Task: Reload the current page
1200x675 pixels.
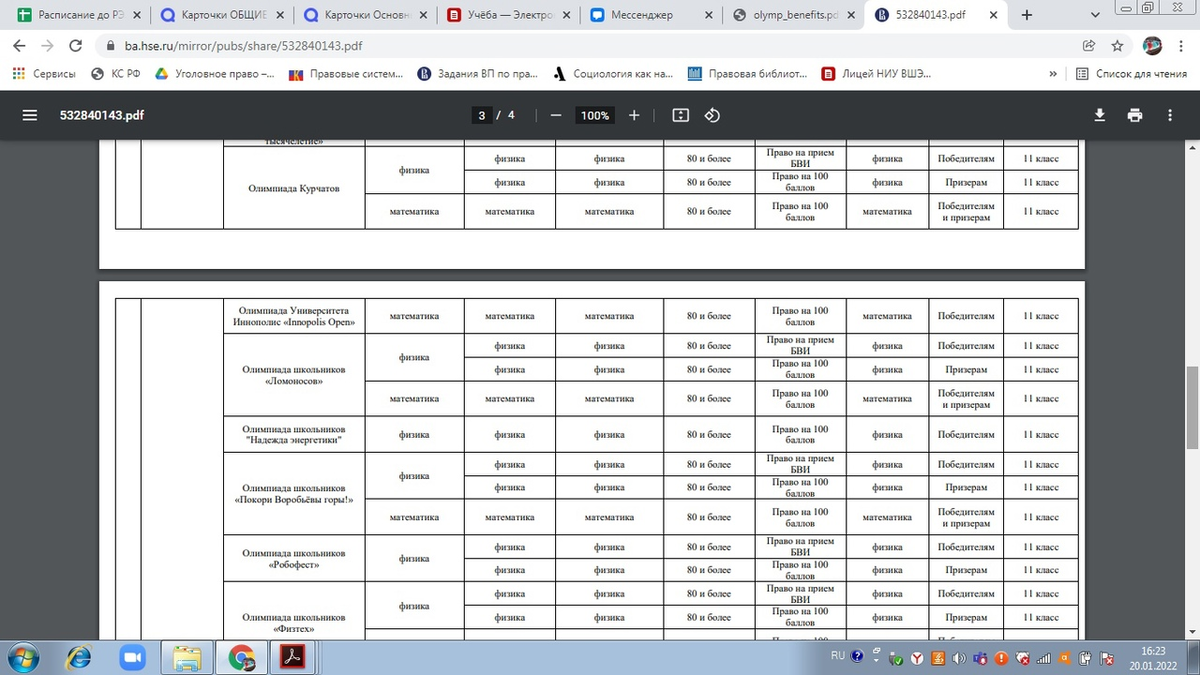Action: [76, 46]
